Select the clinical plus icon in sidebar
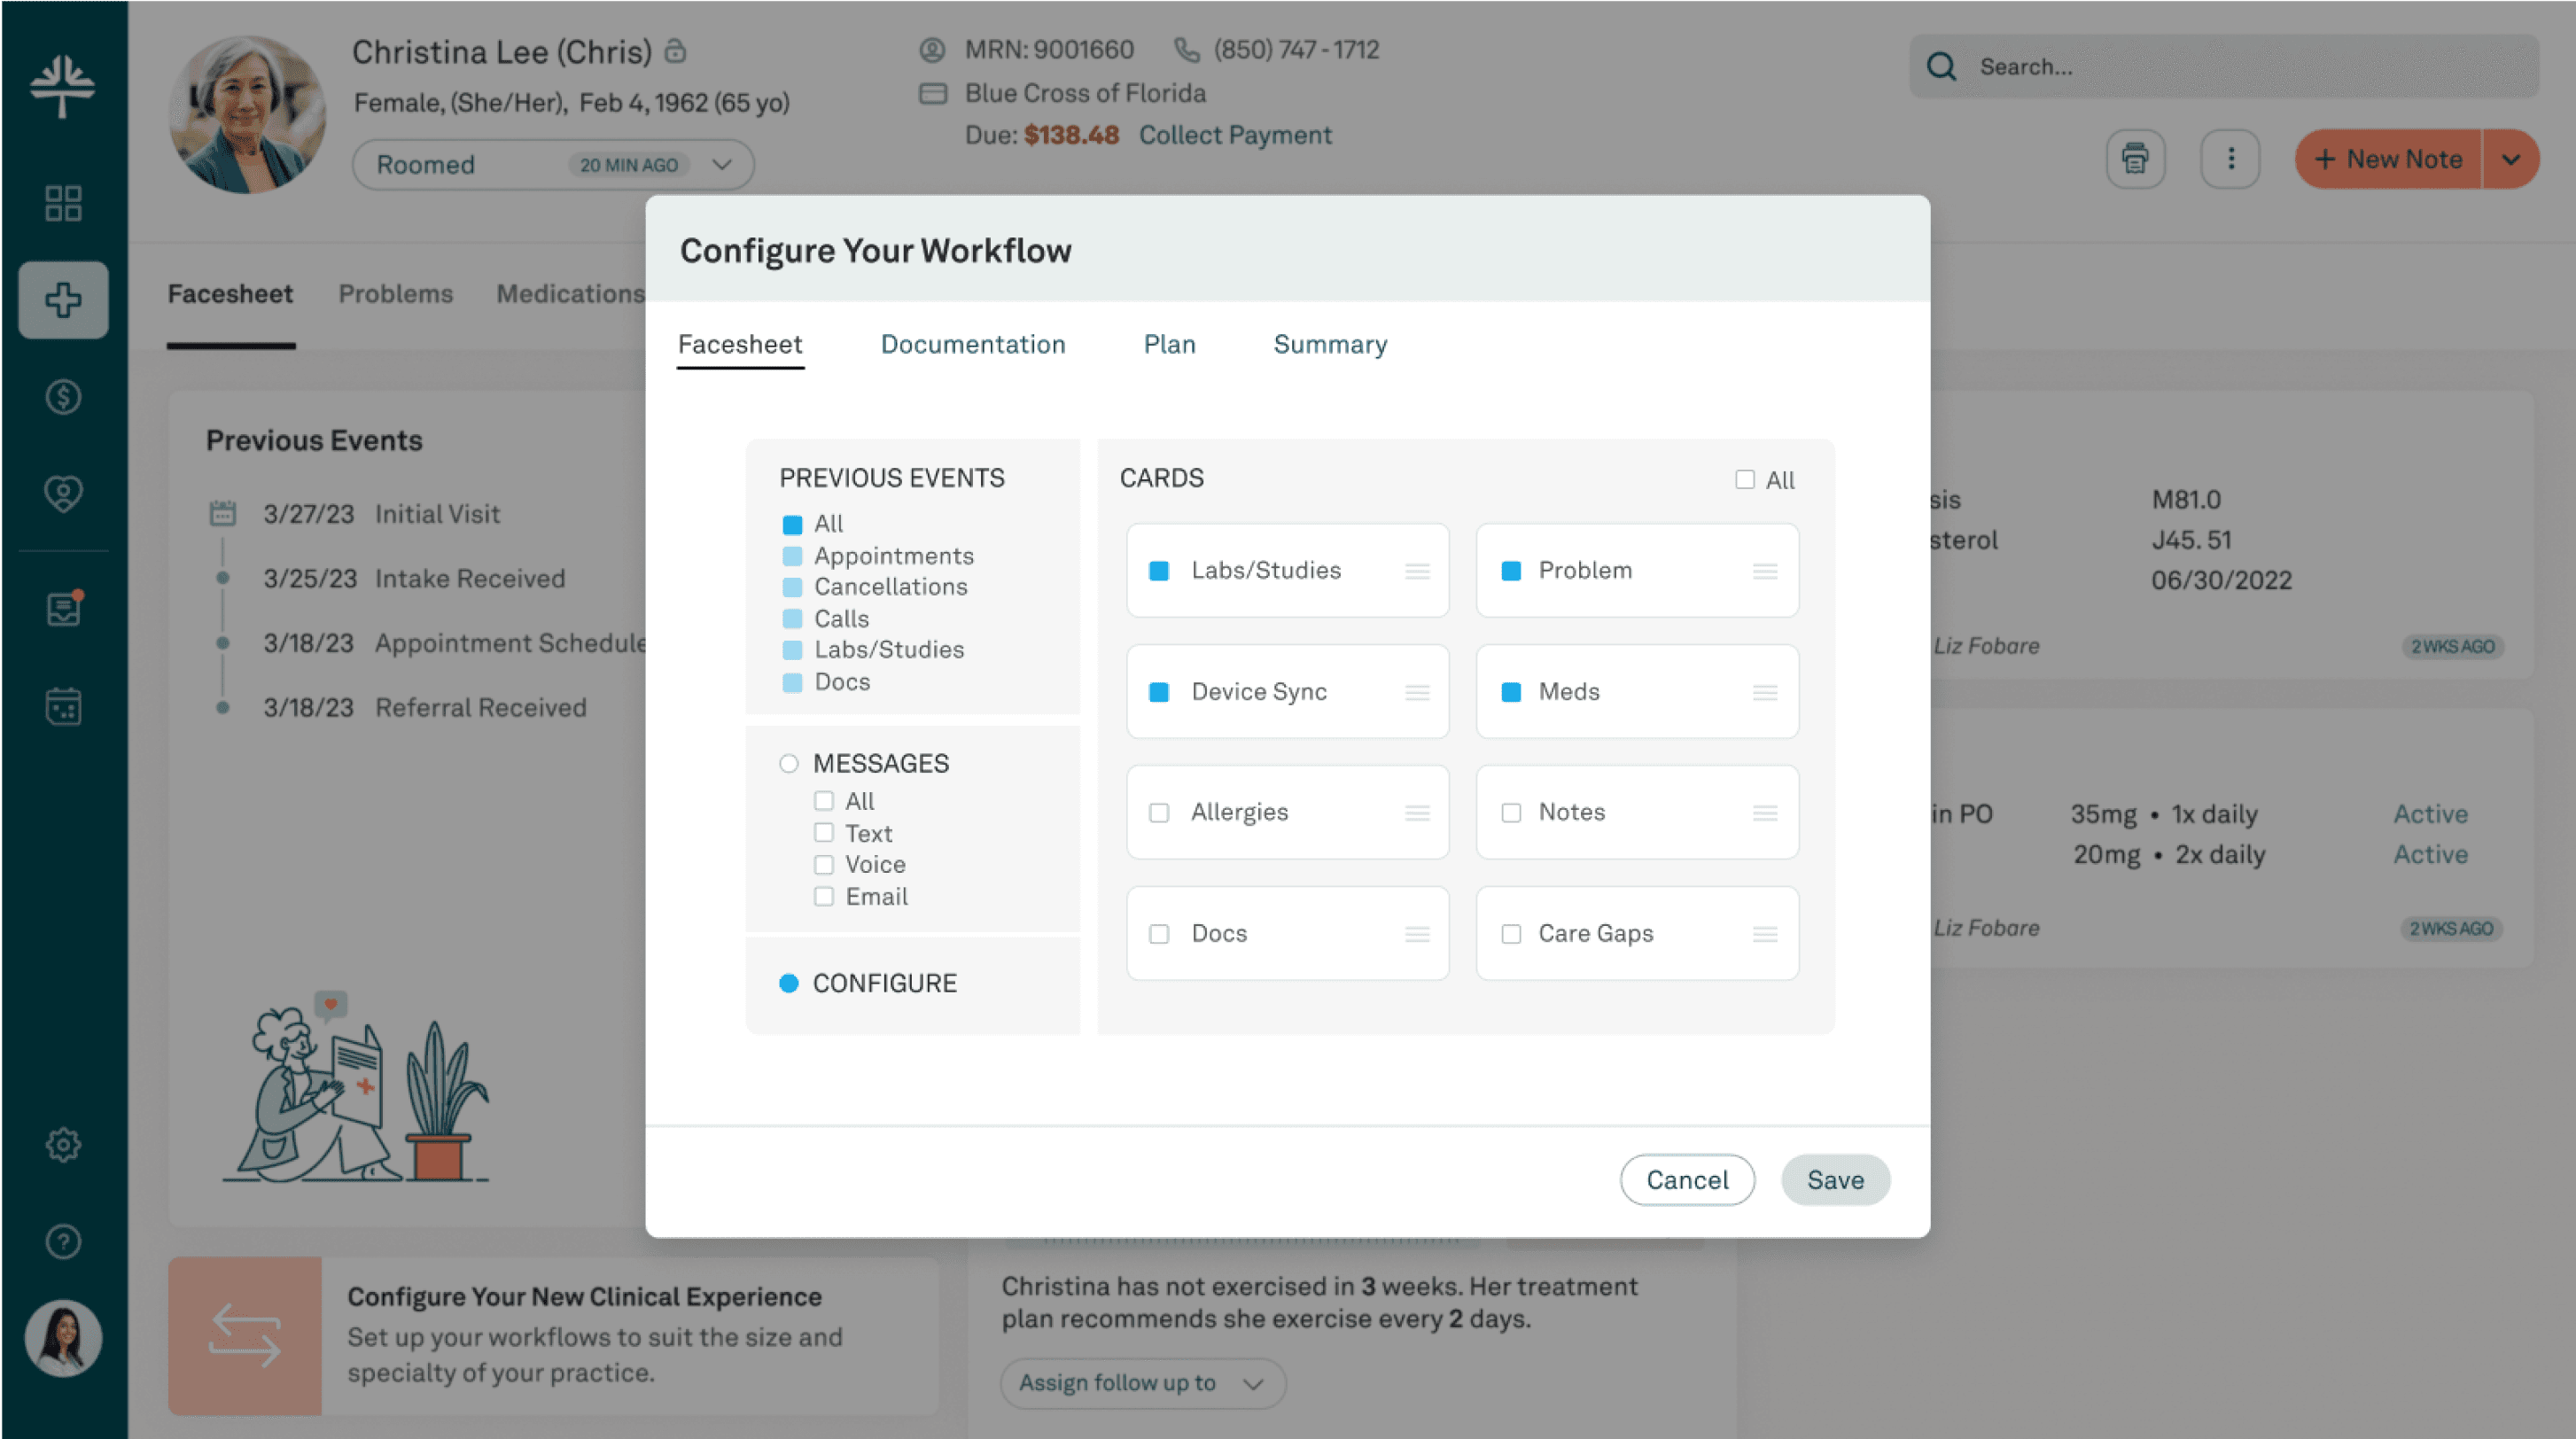Image resolution: width=2576 pixels, height=1439 pixels. (63, 299)
